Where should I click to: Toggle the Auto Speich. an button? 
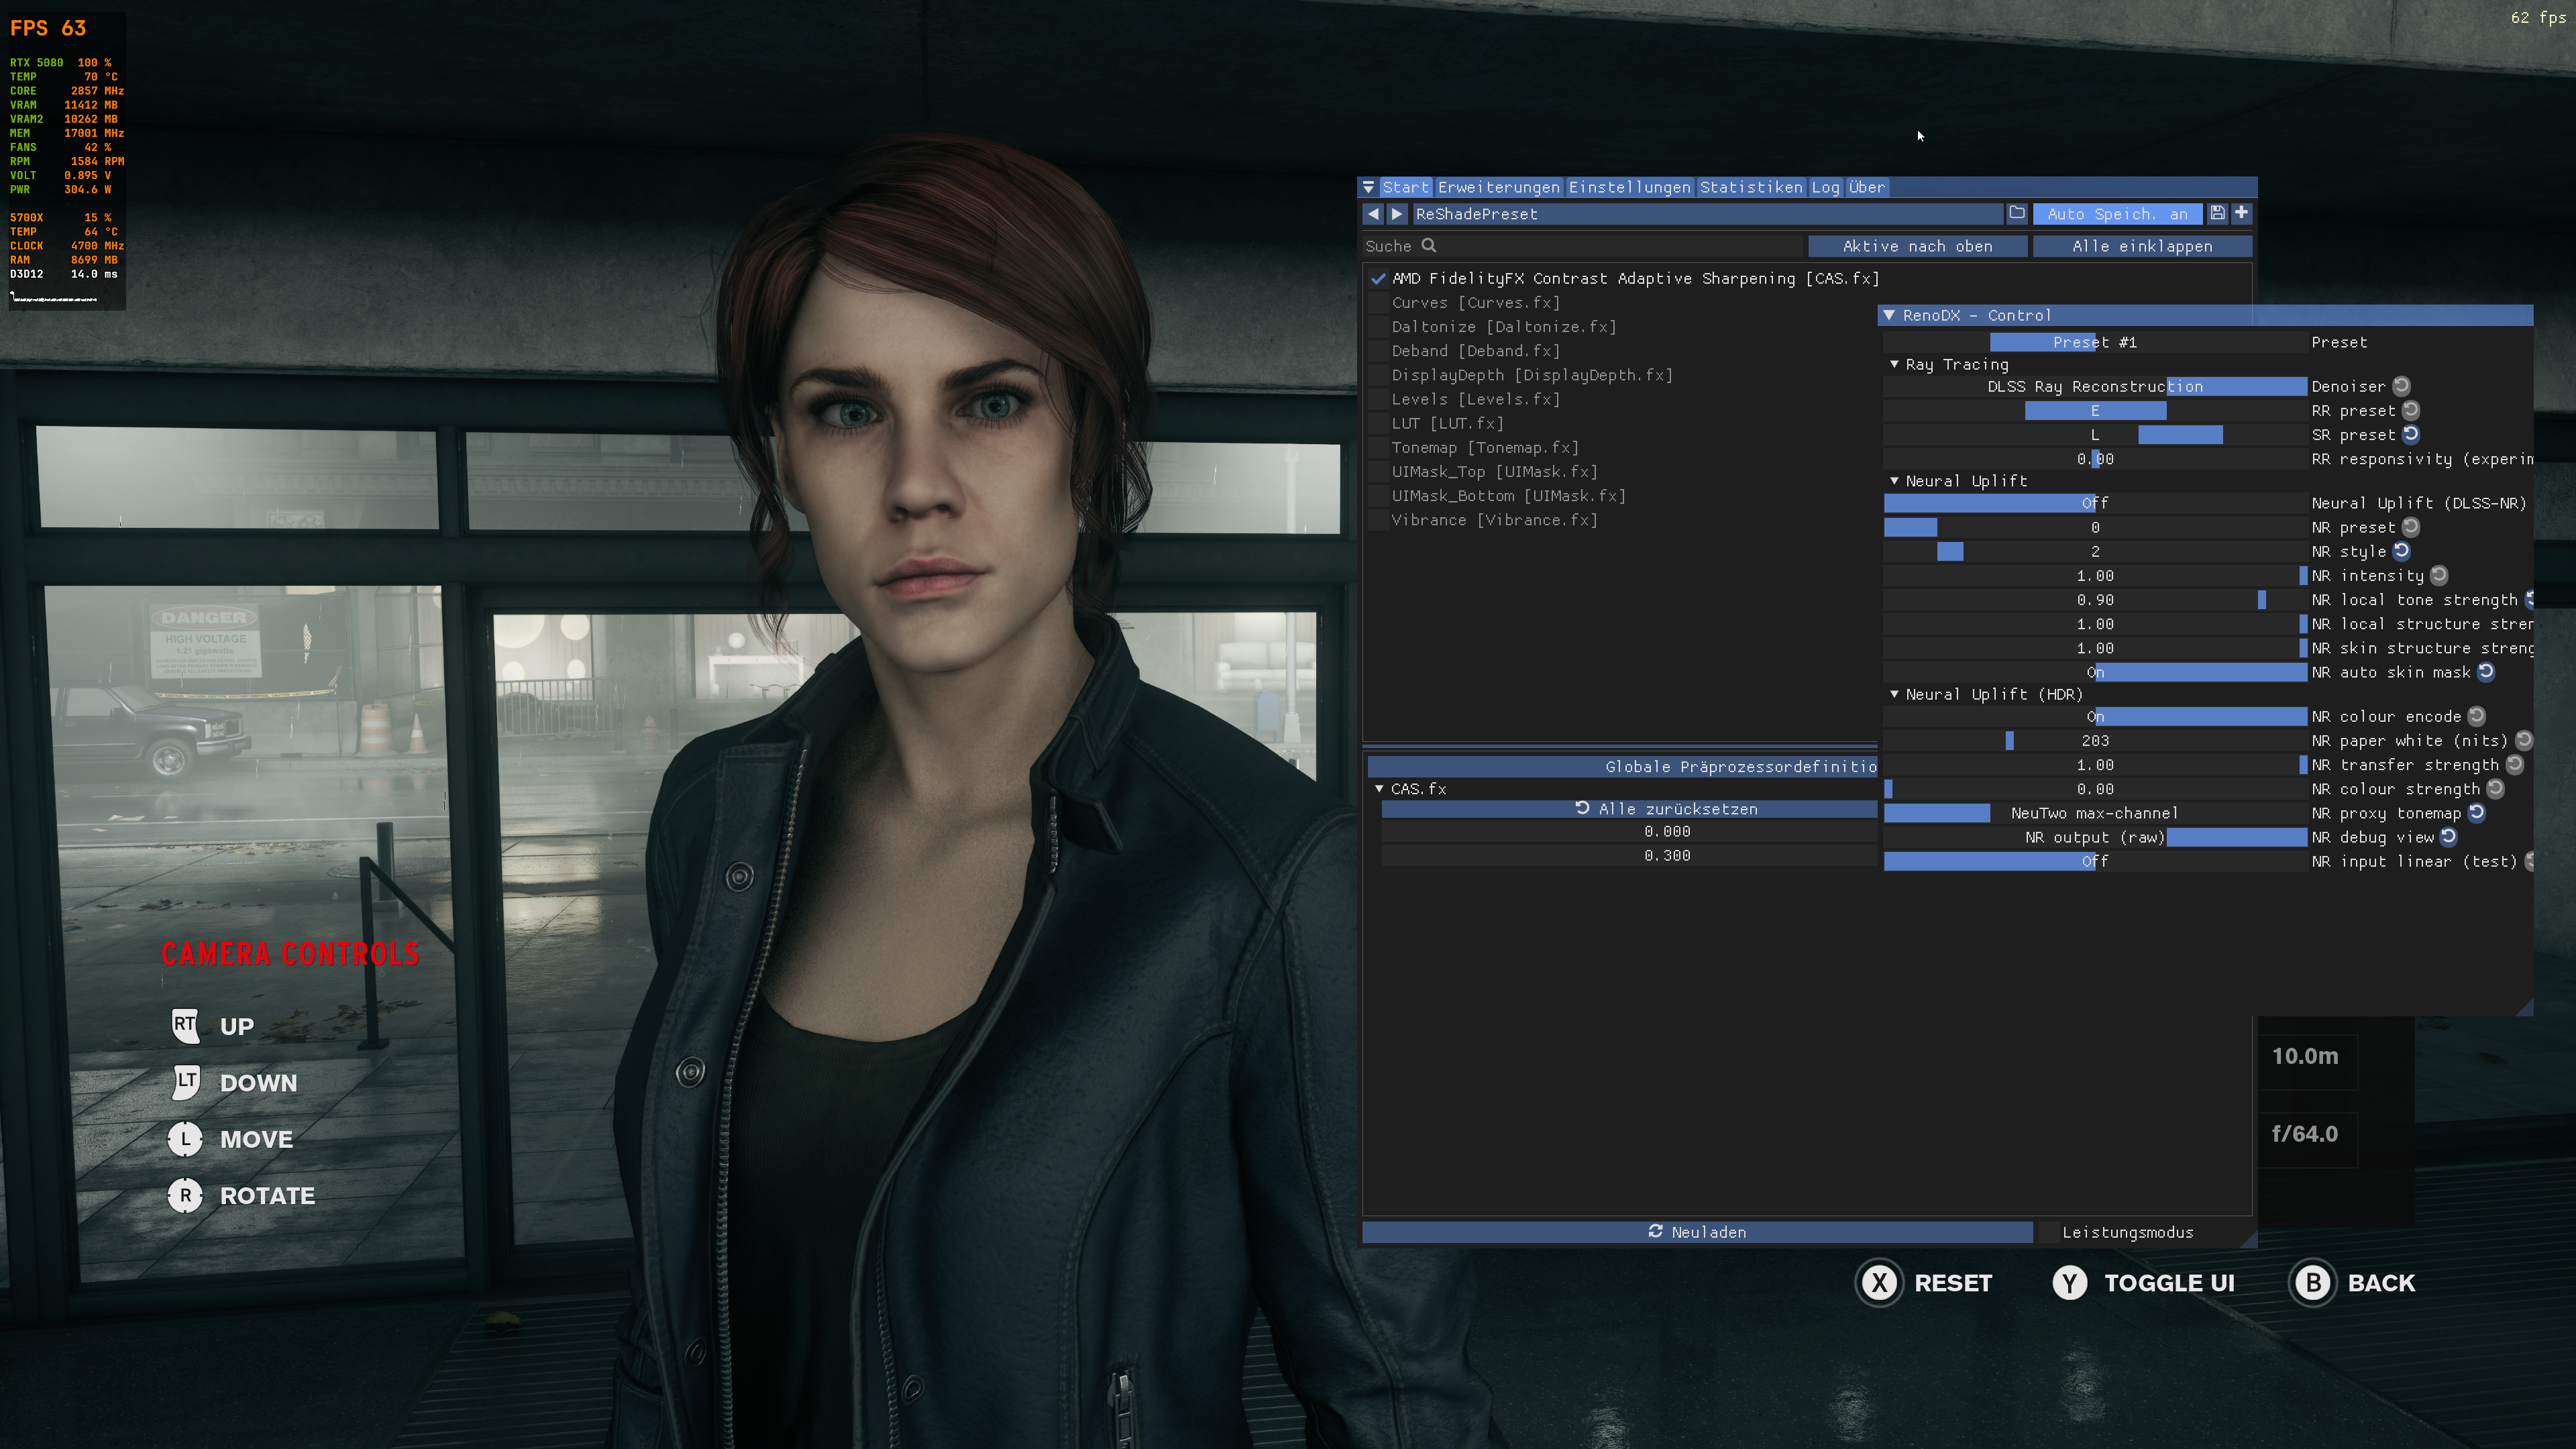point(2117,214)
